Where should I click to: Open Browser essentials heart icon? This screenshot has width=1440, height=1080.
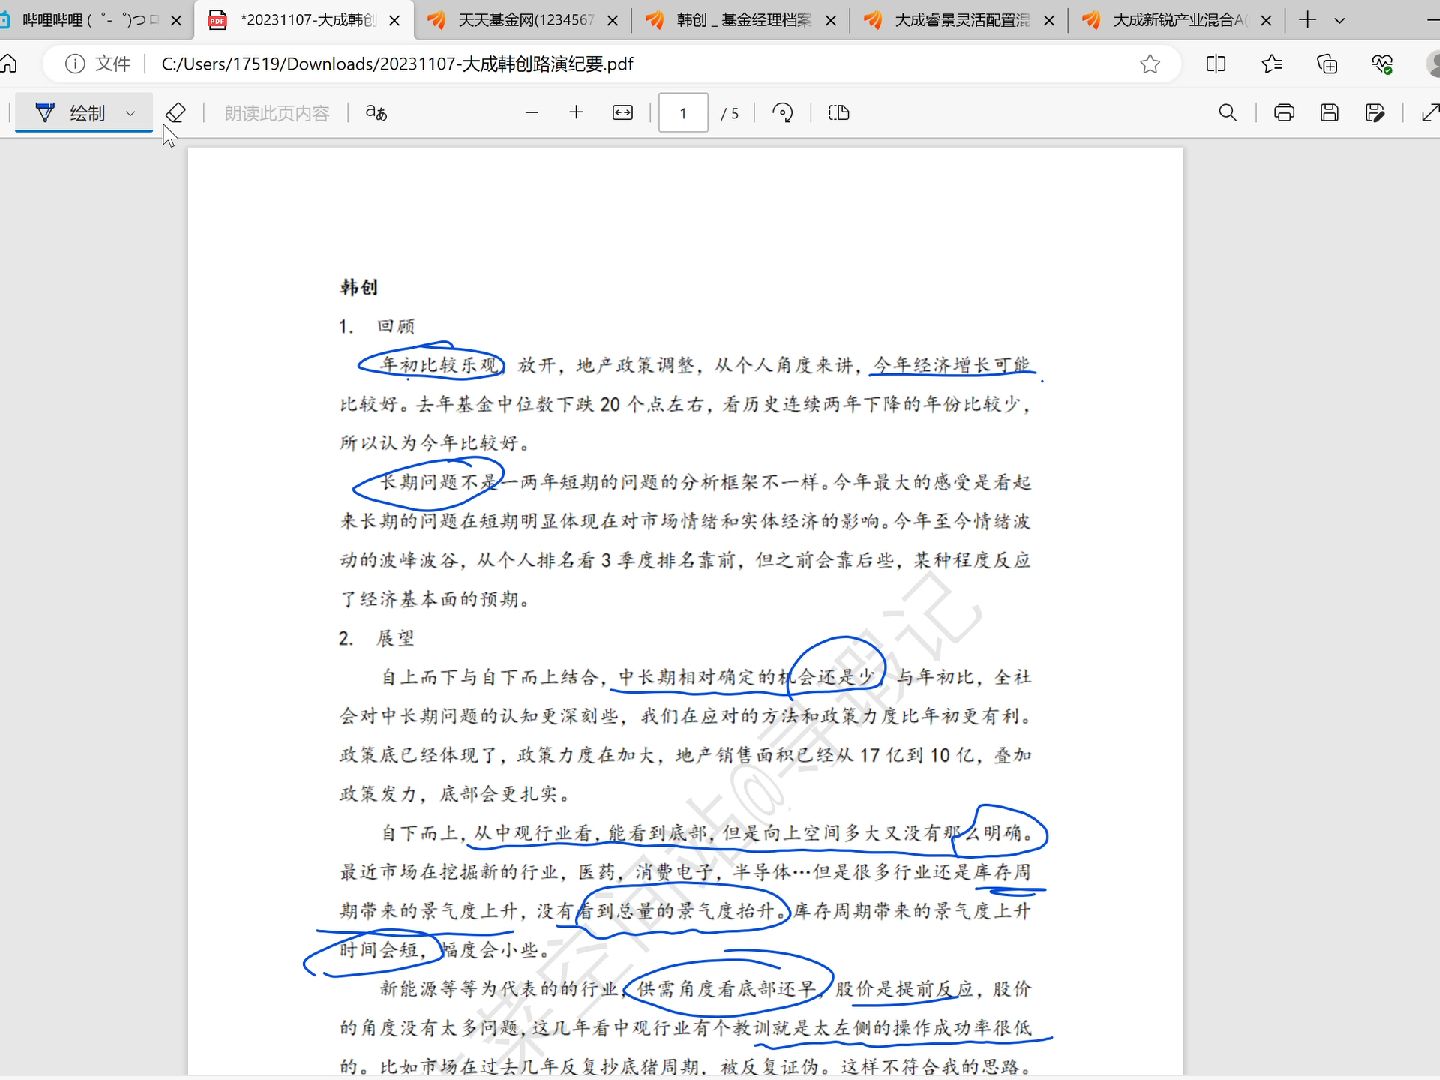(x=1383, y=64)
